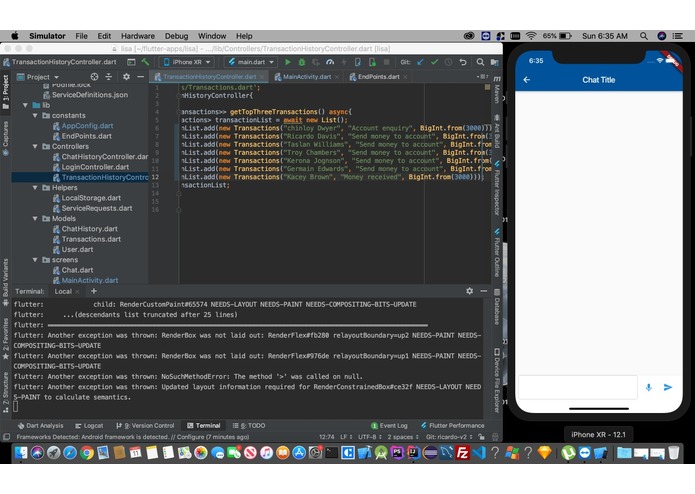Select TransactionHistoryController.dart editor tab
The height and width of the screenshot is (494, 695).
(209, 77)
